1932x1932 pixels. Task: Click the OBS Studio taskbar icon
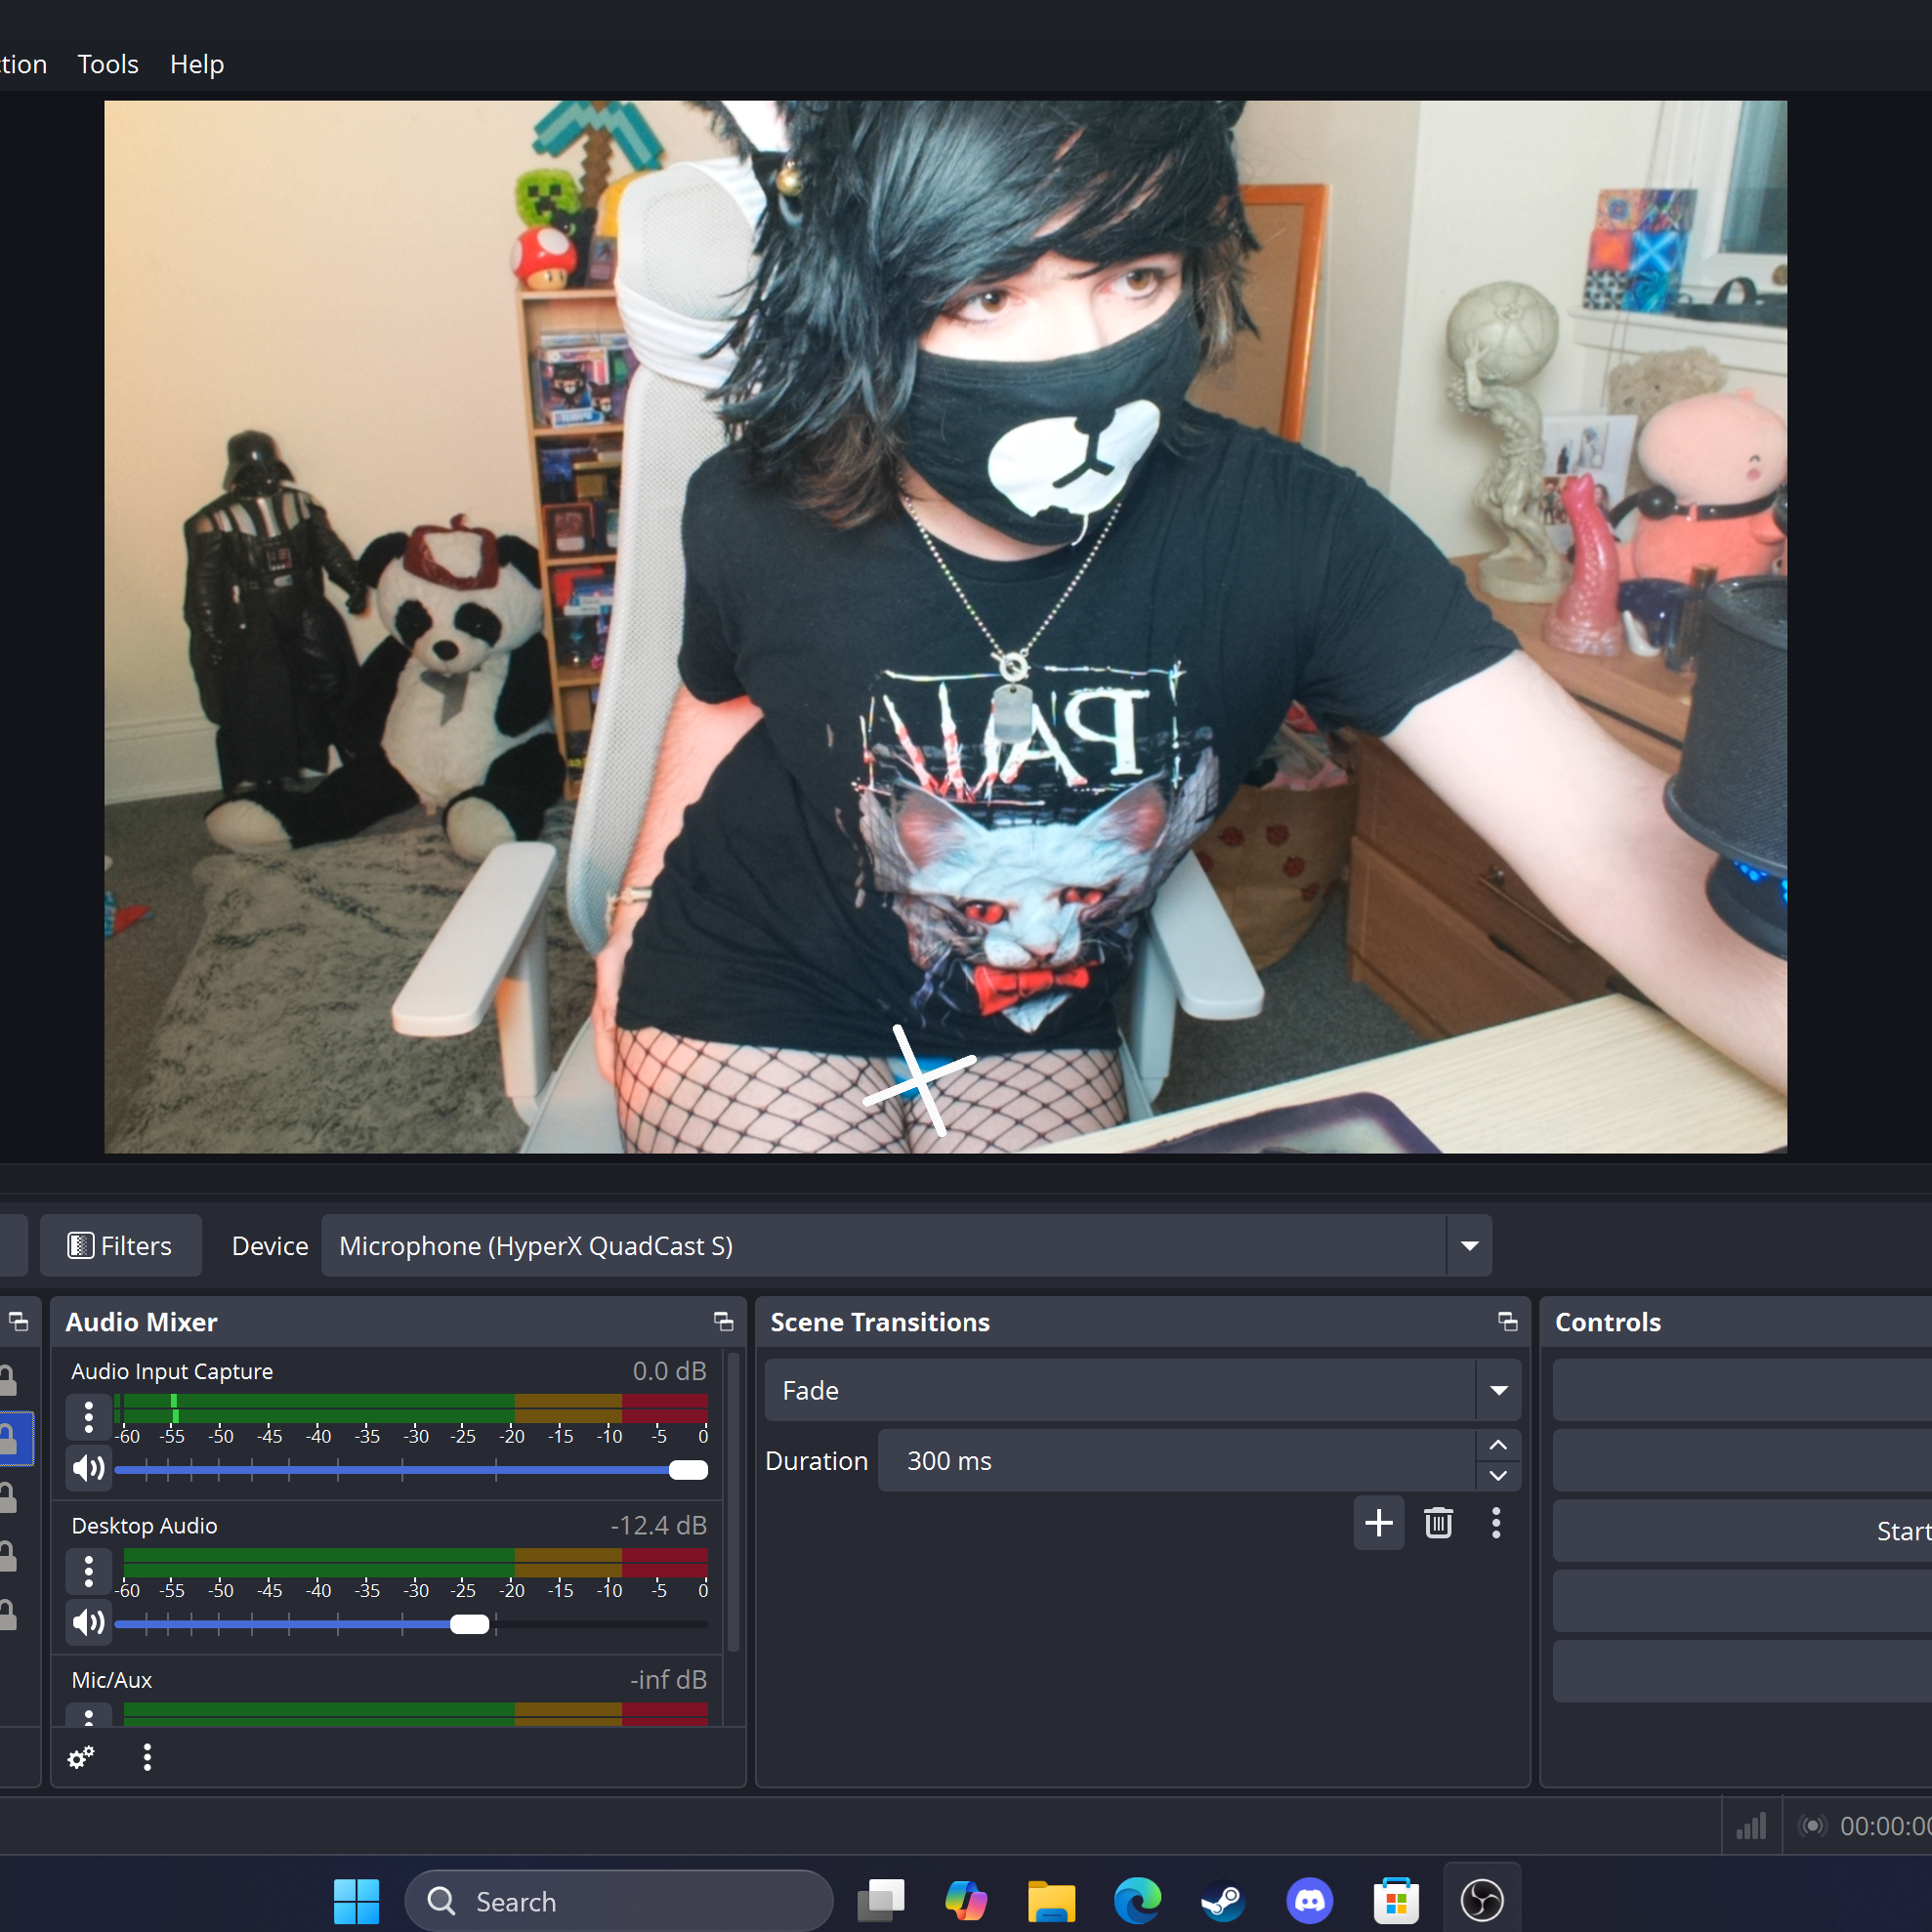pyautogui.click(x=1482, y=1901)
